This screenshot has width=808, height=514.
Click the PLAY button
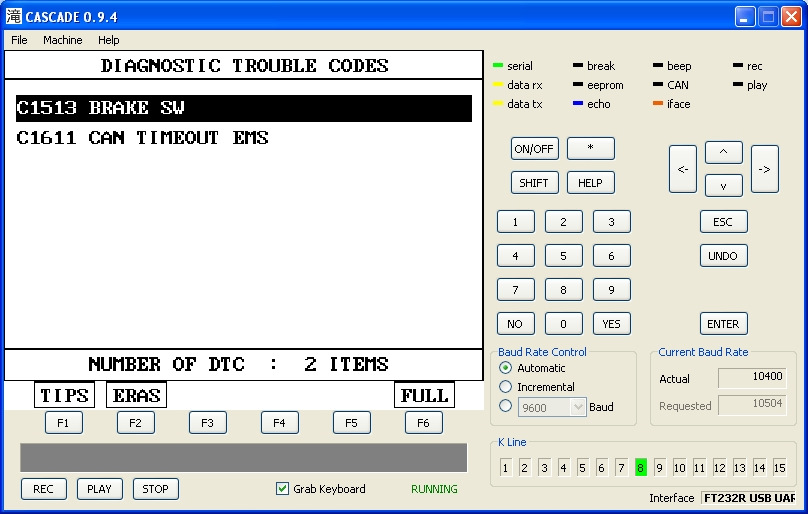(x=100, y=489)
